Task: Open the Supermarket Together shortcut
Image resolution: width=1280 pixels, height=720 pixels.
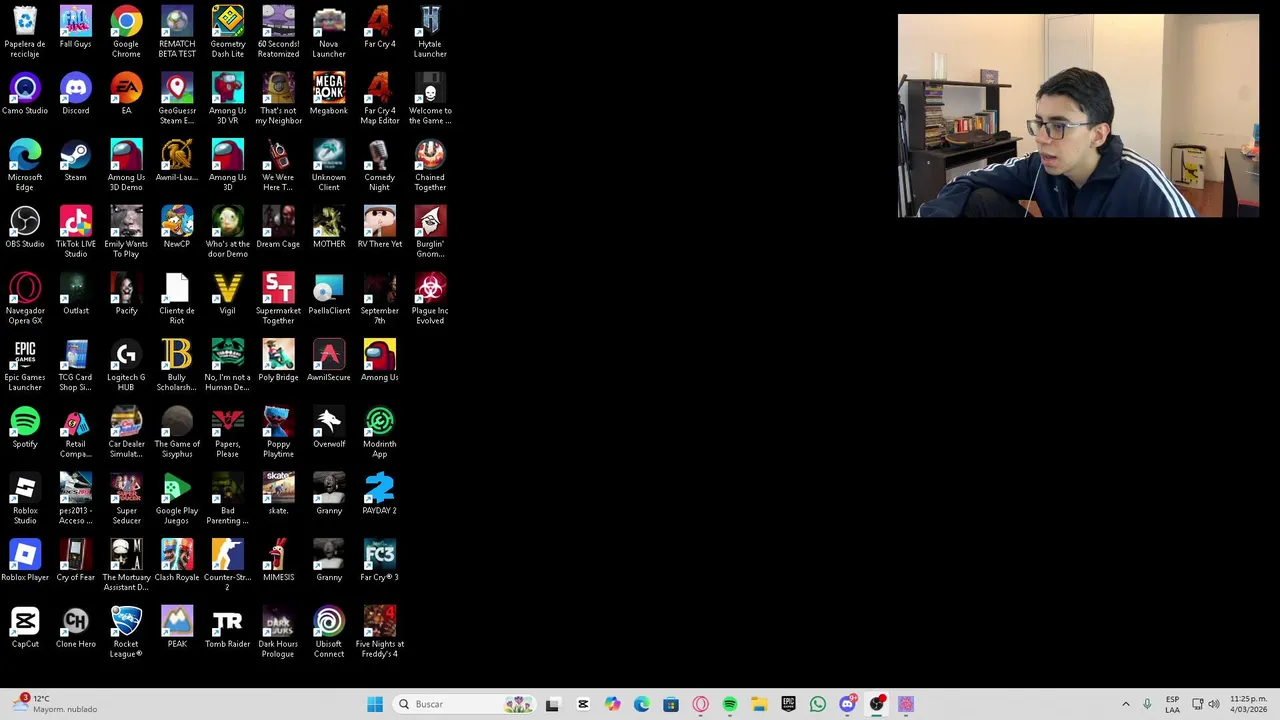Action: [x=278, y=298]
